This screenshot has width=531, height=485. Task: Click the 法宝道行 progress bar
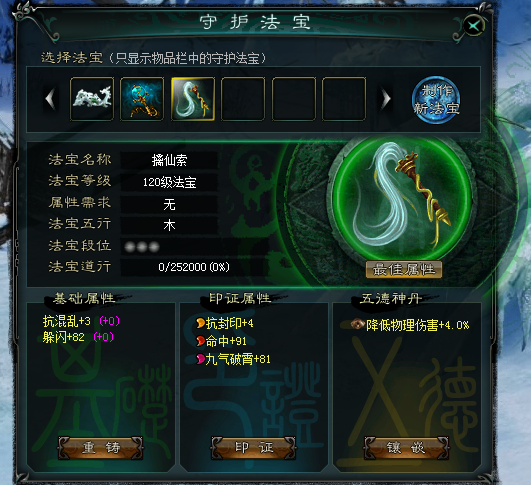194,267
